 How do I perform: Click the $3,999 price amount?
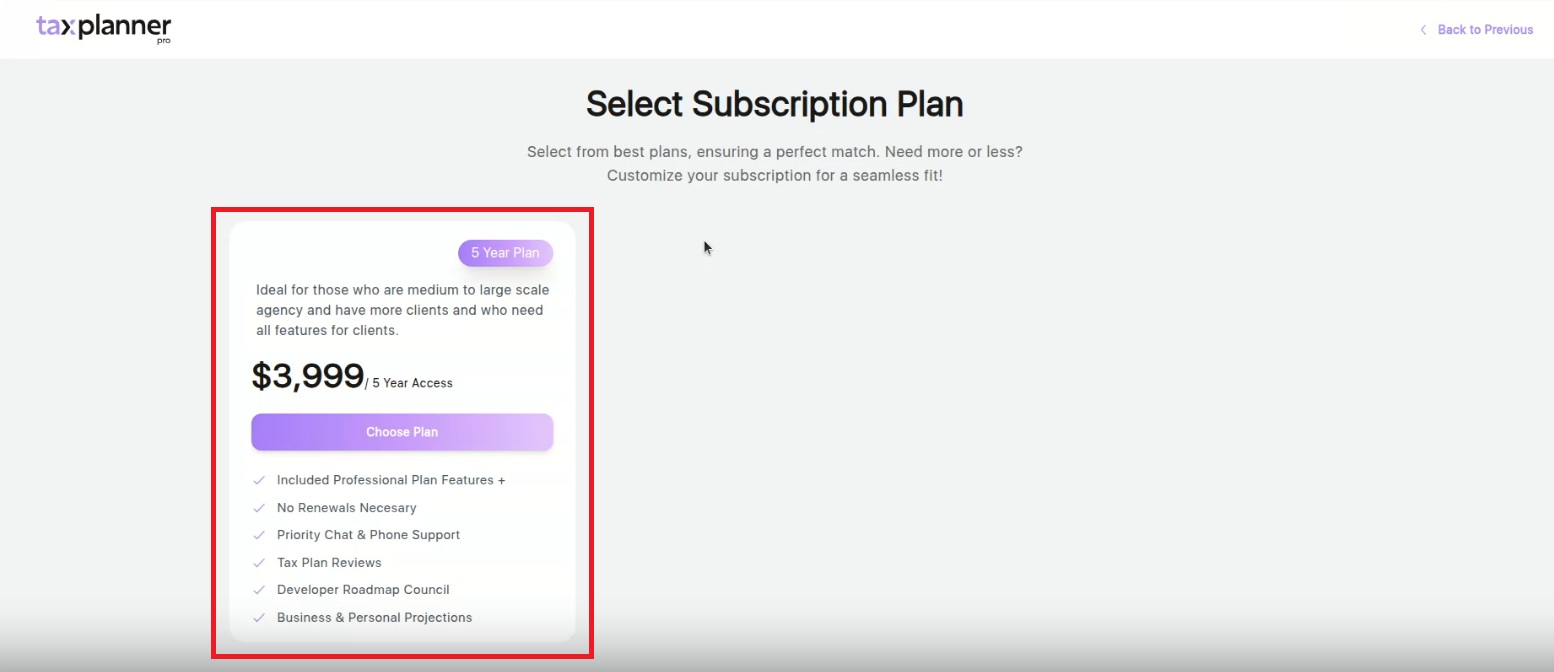[307, 376]
